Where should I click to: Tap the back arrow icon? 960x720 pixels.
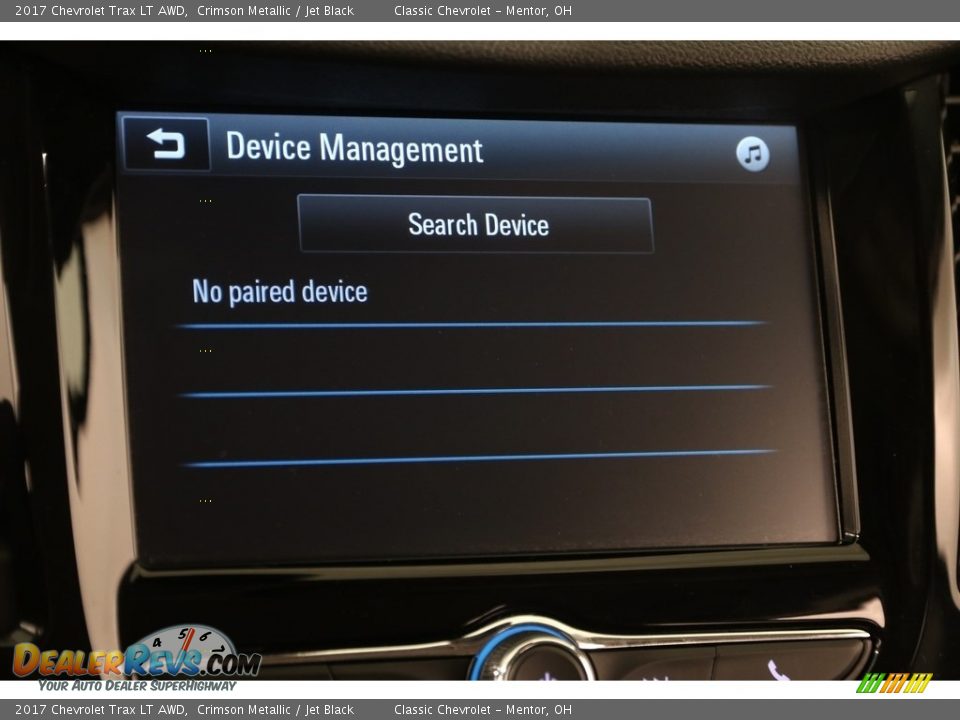166,145
